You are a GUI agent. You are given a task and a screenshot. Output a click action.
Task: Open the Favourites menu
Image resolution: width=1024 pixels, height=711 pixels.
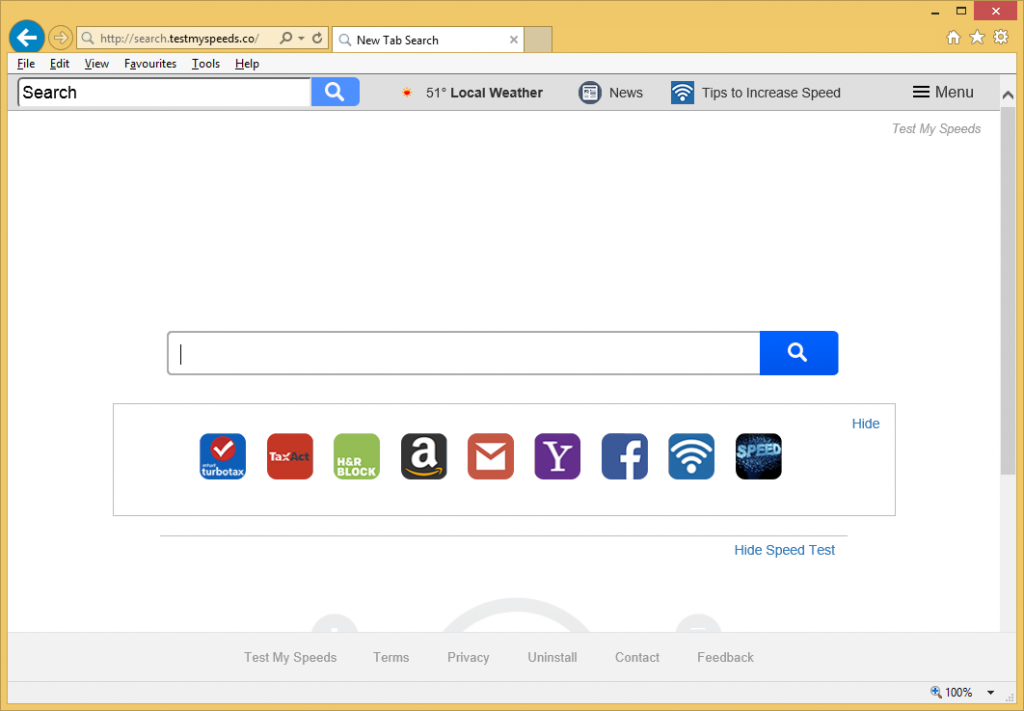150,63
